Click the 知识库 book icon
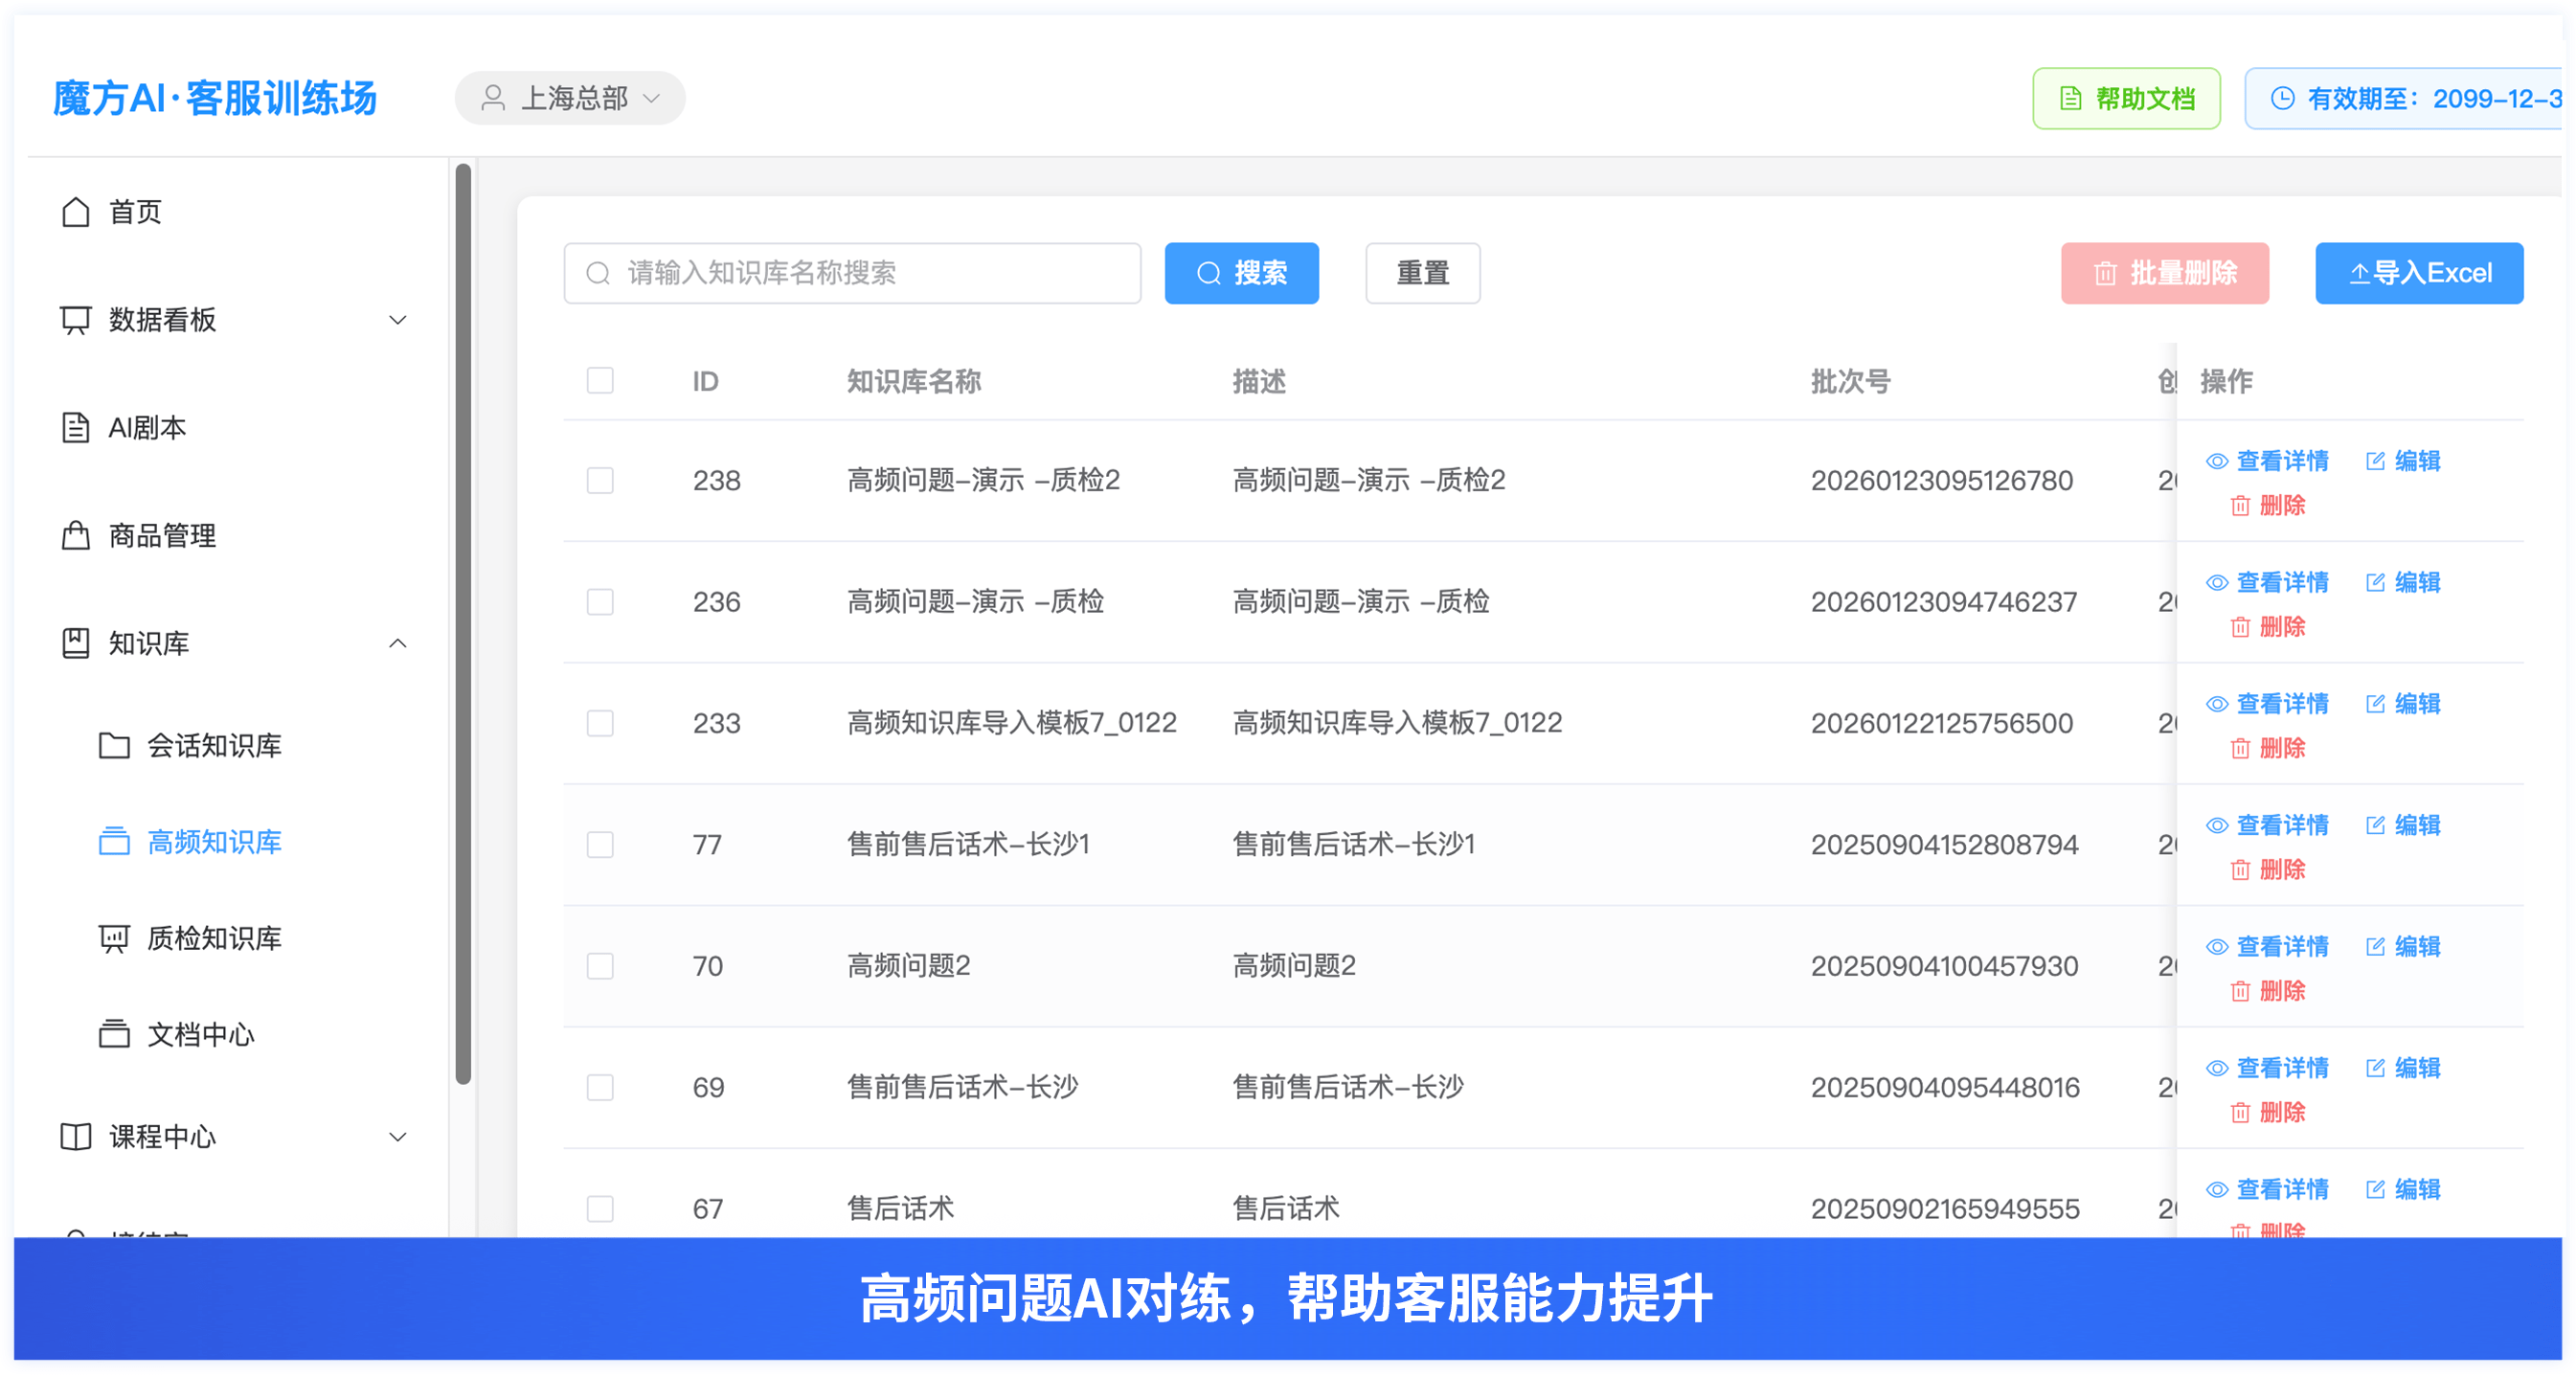 coord(76,643)
